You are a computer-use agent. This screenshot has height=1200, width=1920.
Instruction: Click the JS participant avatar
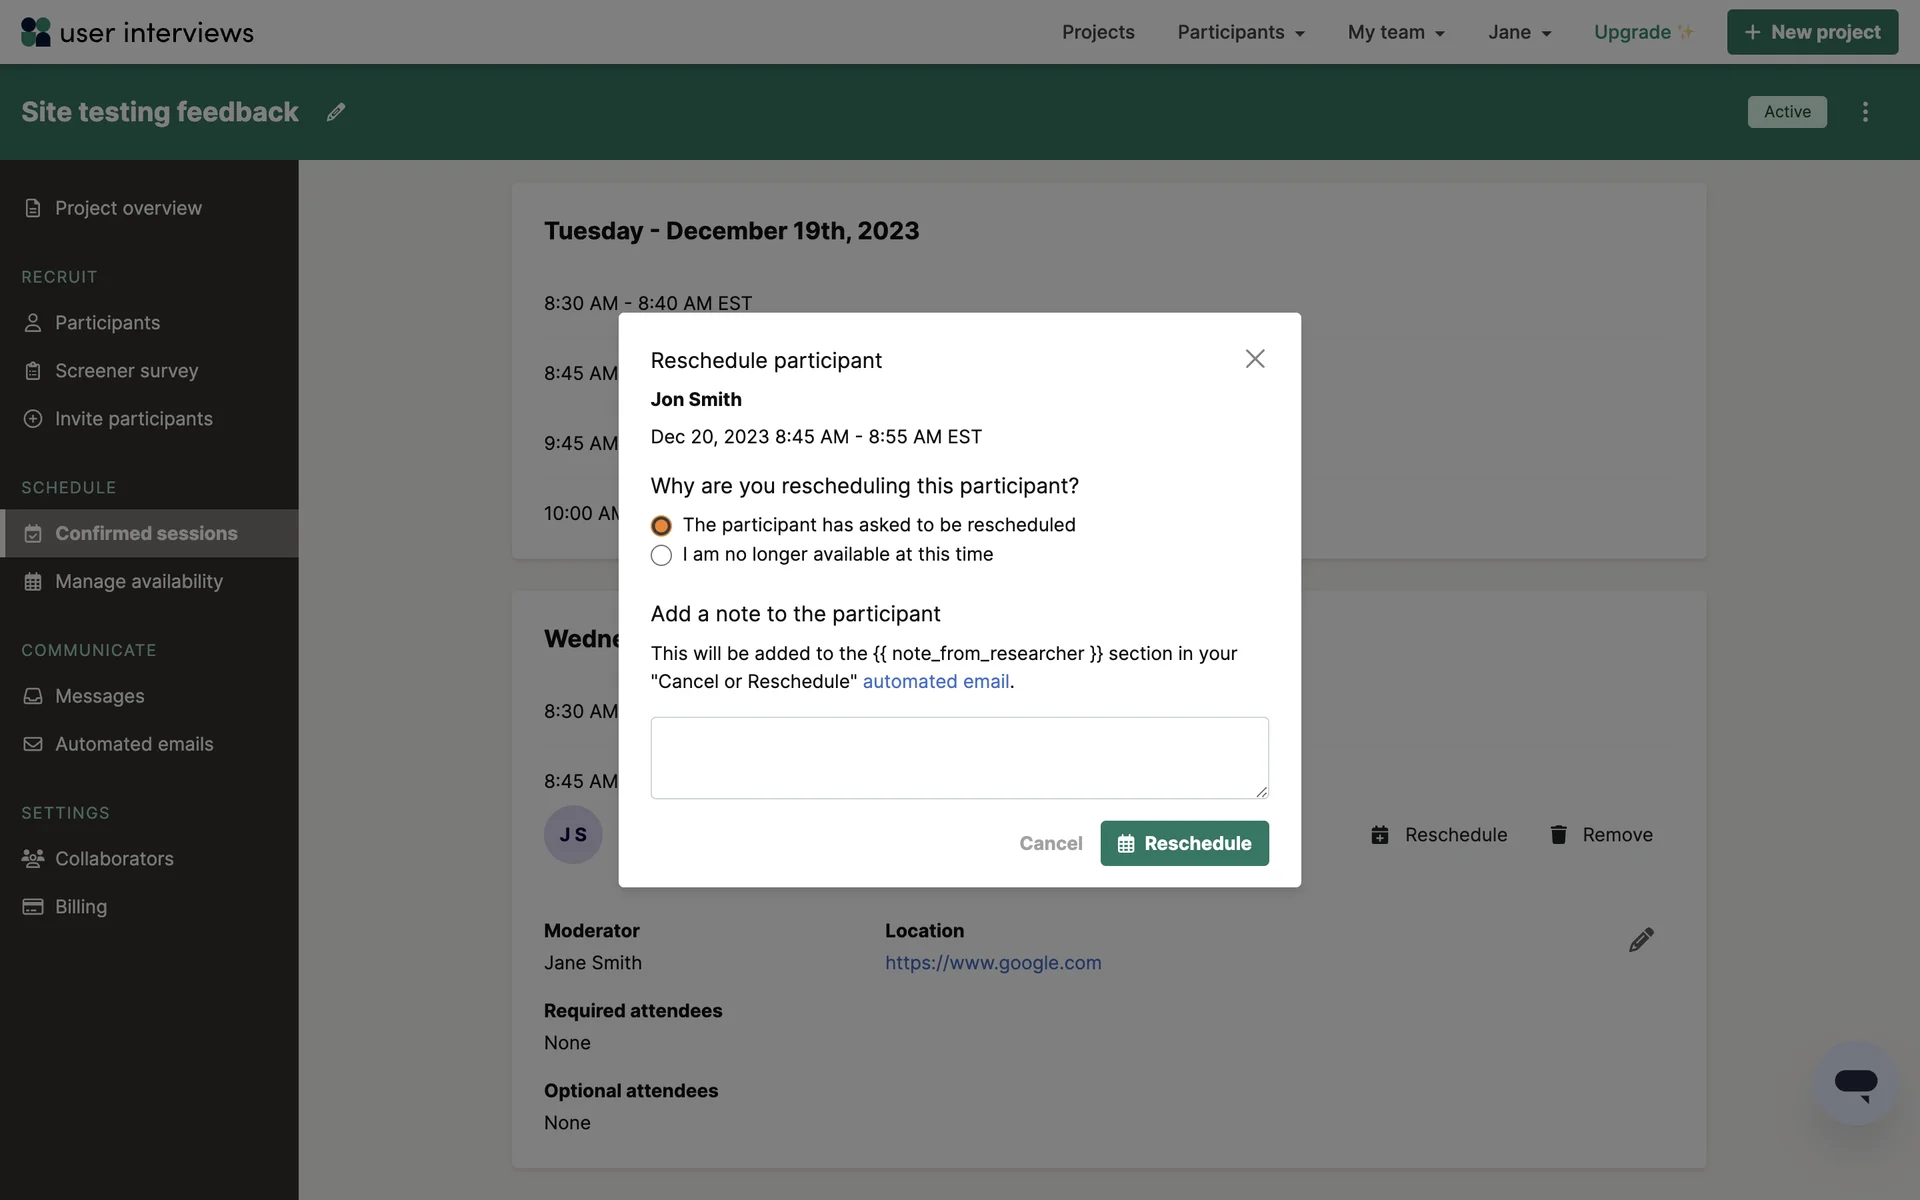pos(573,835)
